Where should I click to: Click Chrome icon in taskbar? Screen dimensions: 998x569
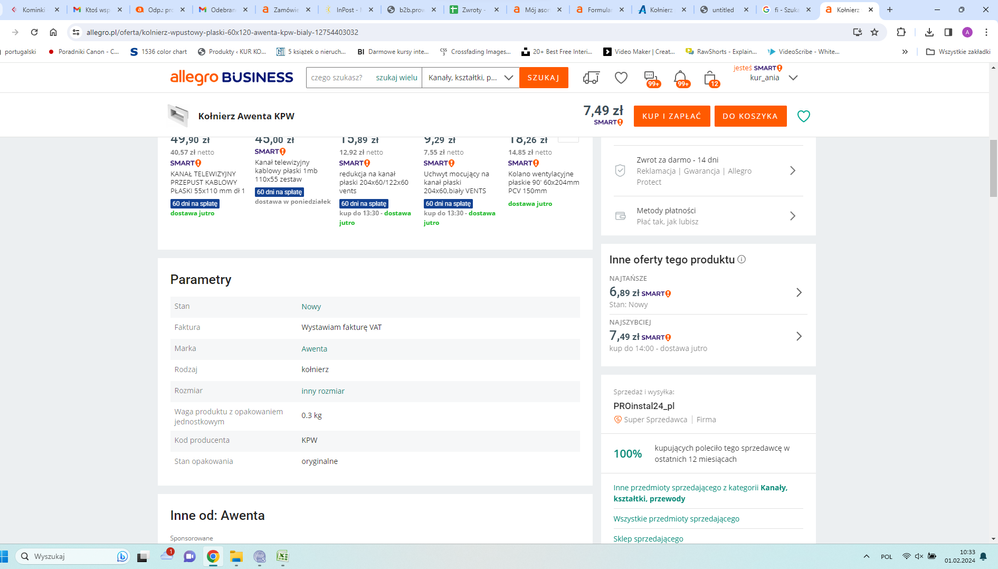(x=213, y=556)
